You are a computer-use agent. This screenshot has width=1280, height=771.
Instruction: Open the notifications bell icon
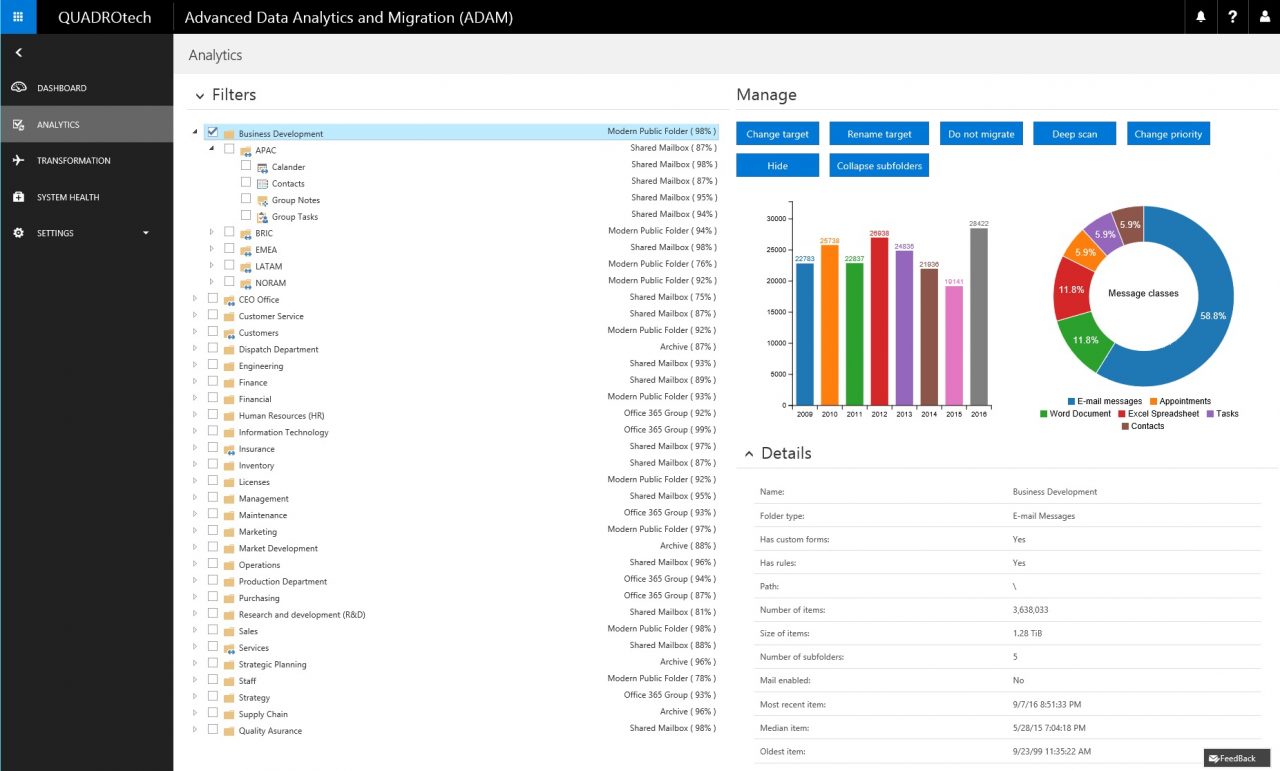(x=1201, y=17)
